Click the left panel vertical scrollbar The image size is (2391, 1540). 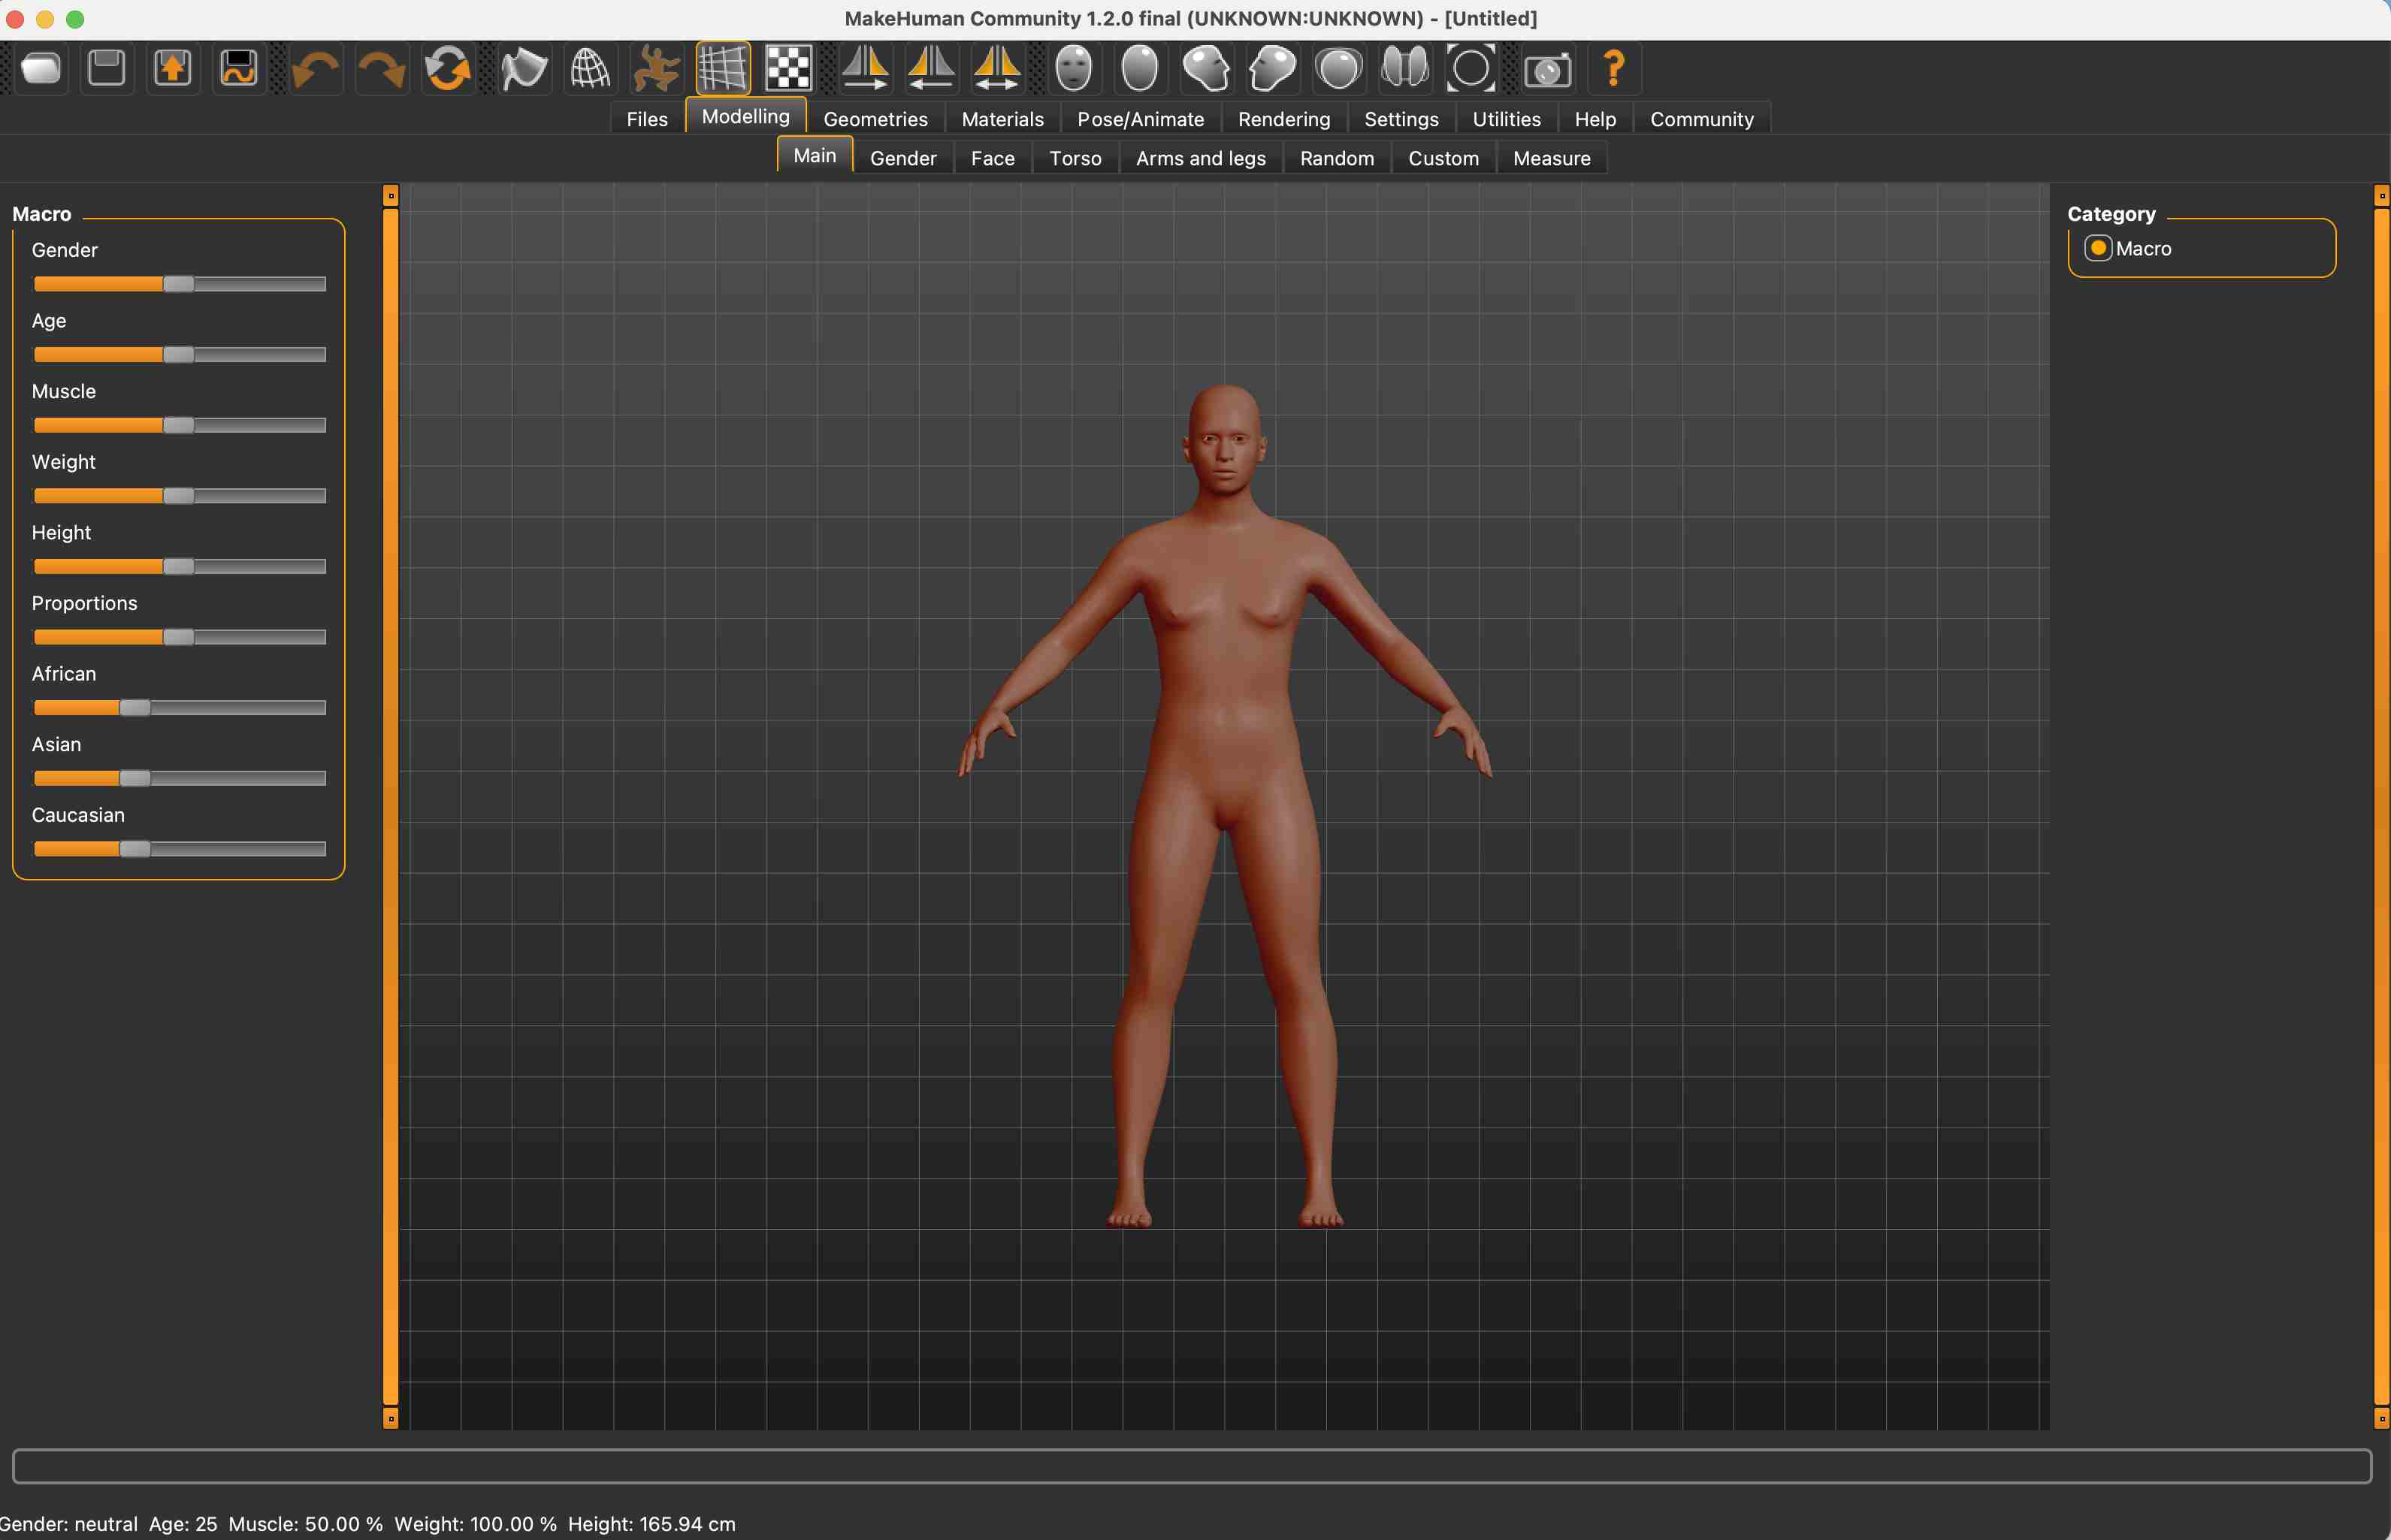391,806
